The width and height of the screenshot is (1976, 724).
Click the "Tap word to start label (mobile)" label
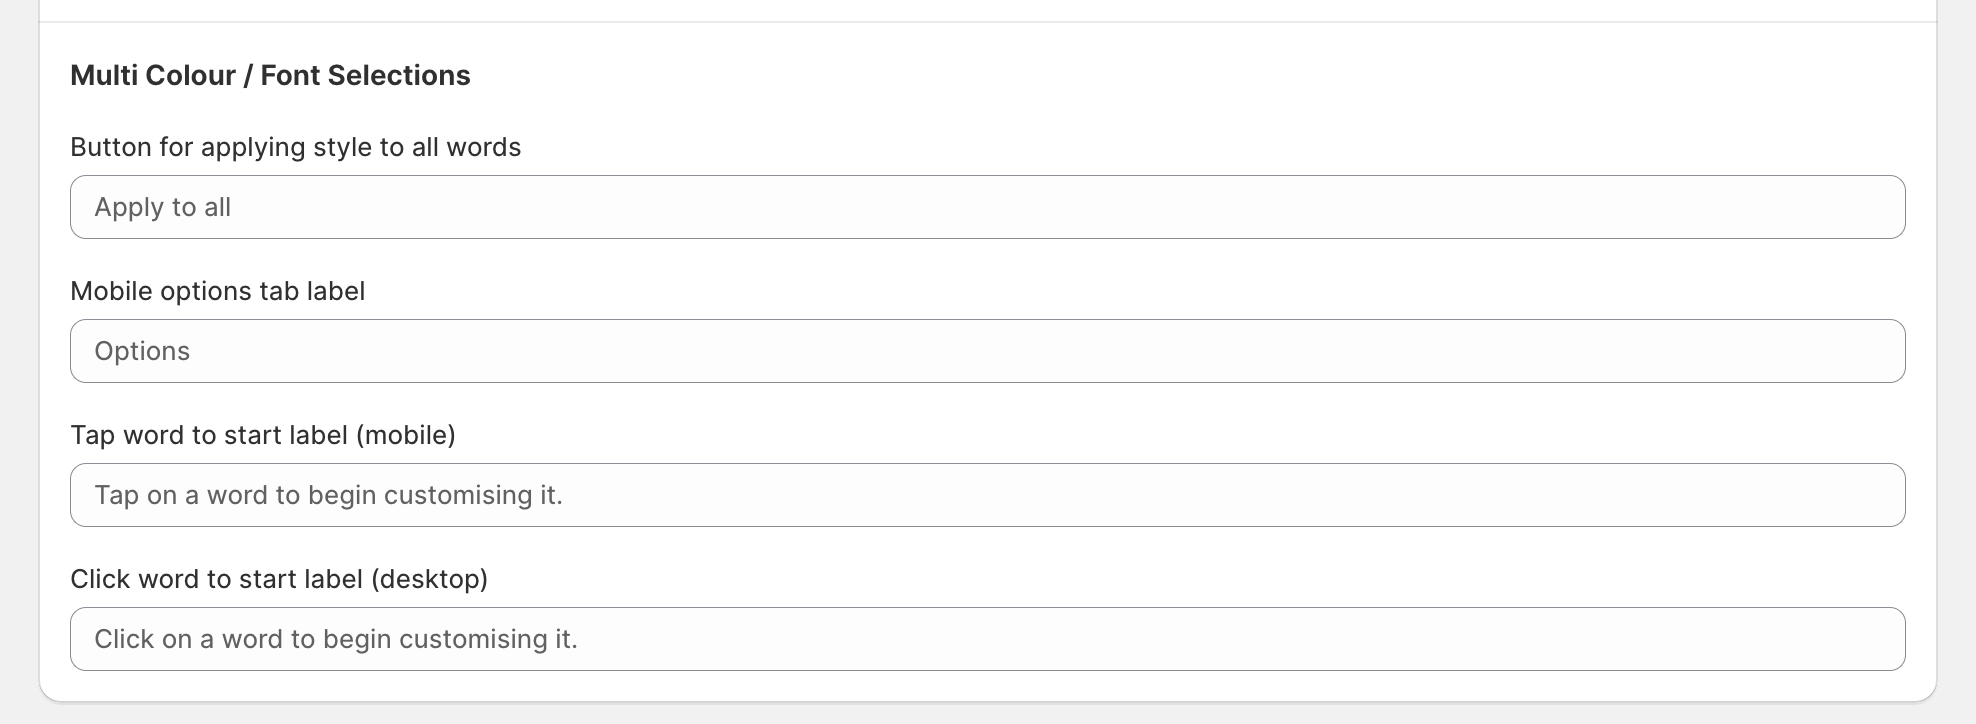pyautogui.click(x=262, y=435)
